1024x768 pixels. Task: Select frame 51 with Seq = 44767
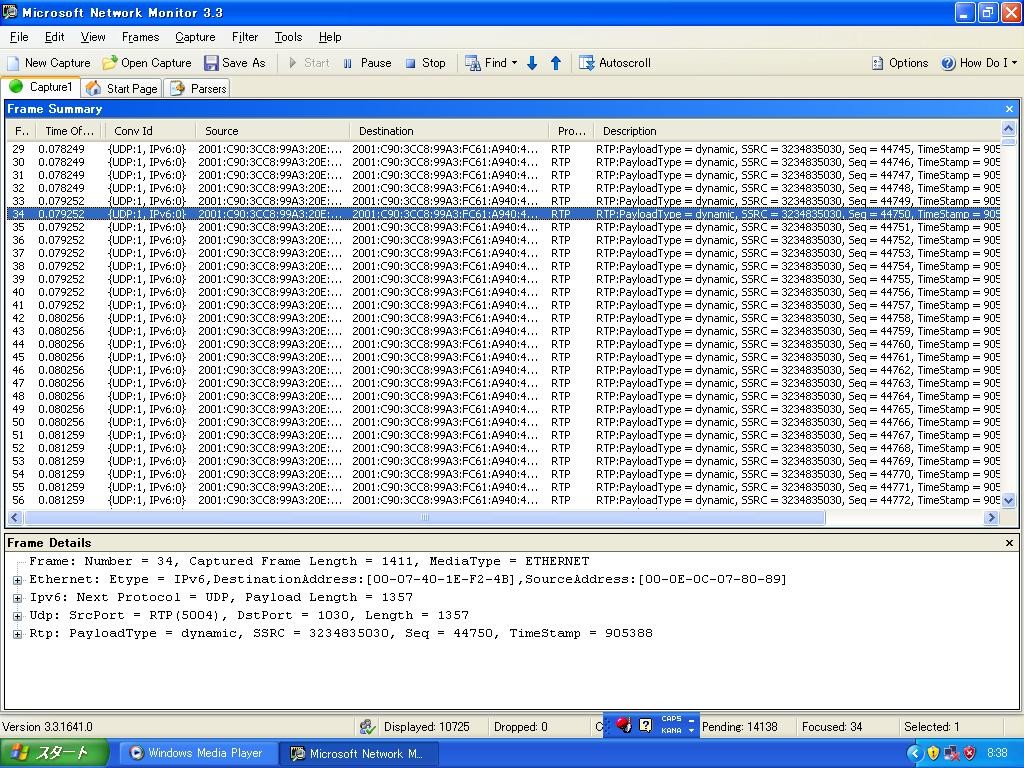(x=503, y=435)
